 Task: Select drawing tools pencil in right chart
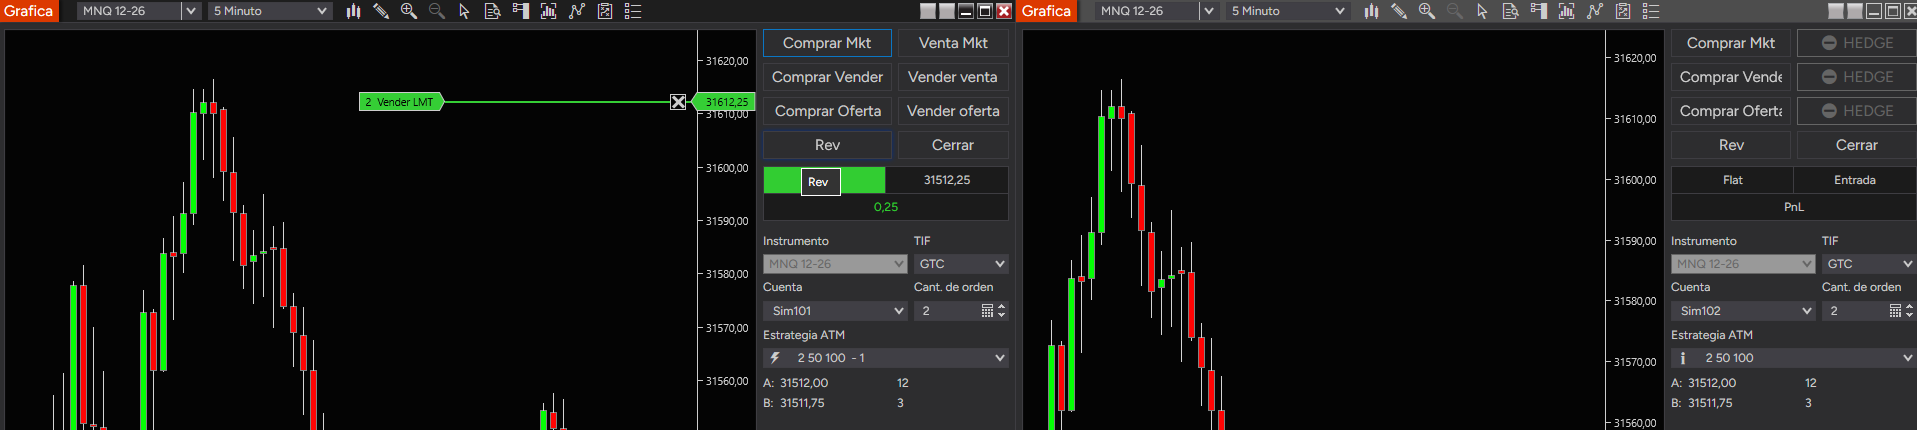[1399, 11]
